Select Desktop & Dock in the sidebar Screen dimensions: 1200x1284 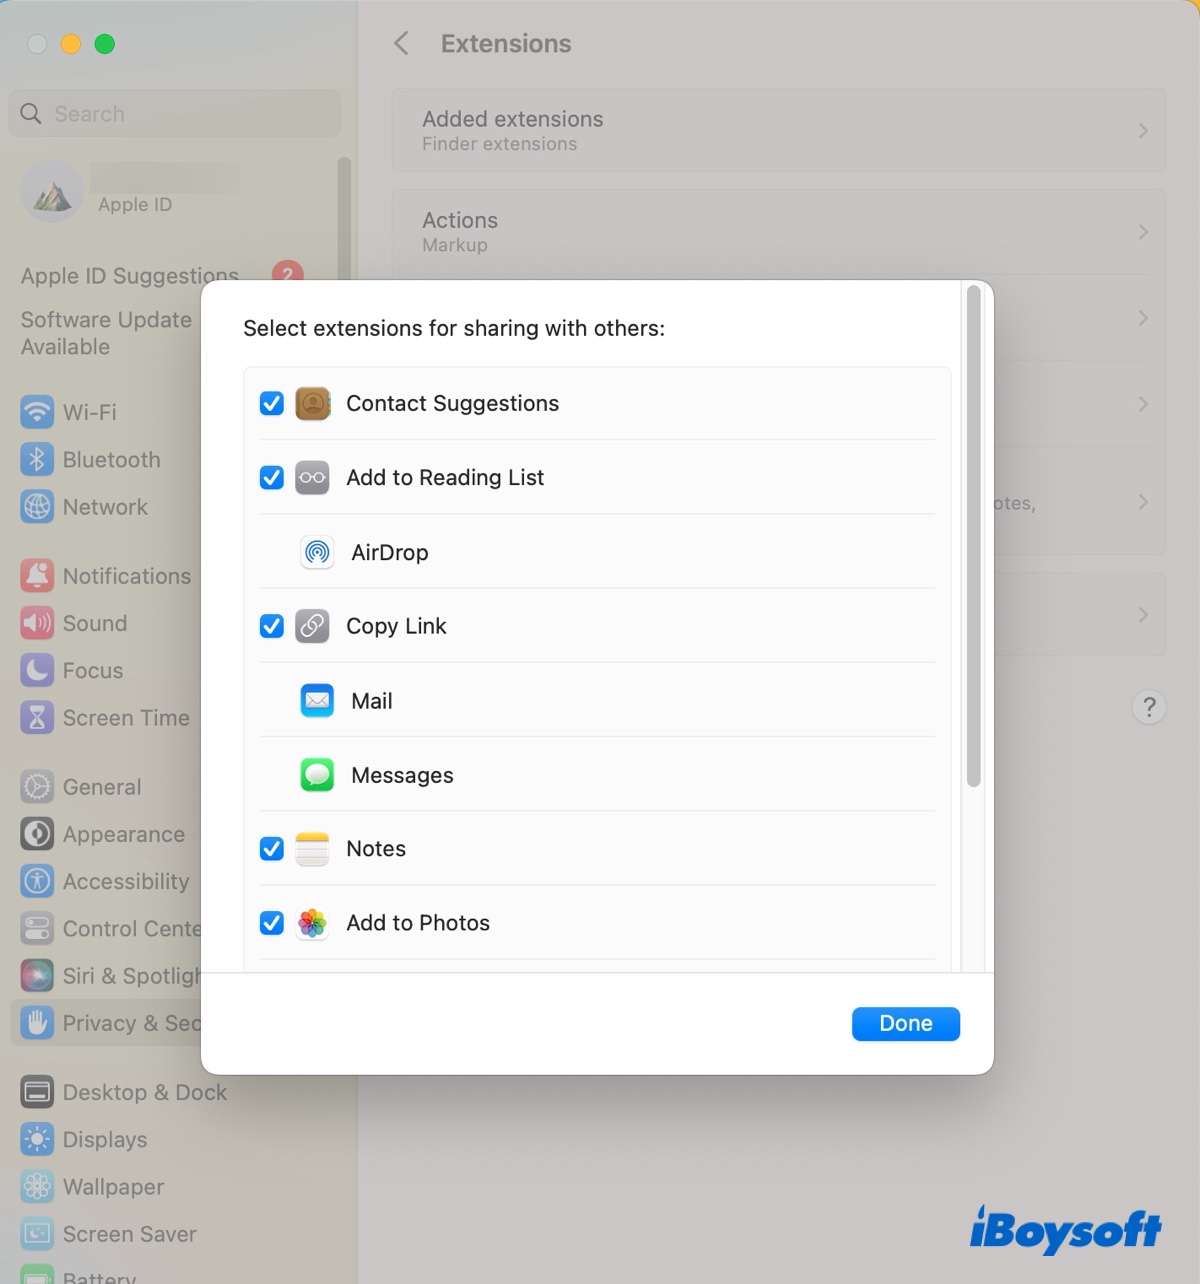[36, 1092]
